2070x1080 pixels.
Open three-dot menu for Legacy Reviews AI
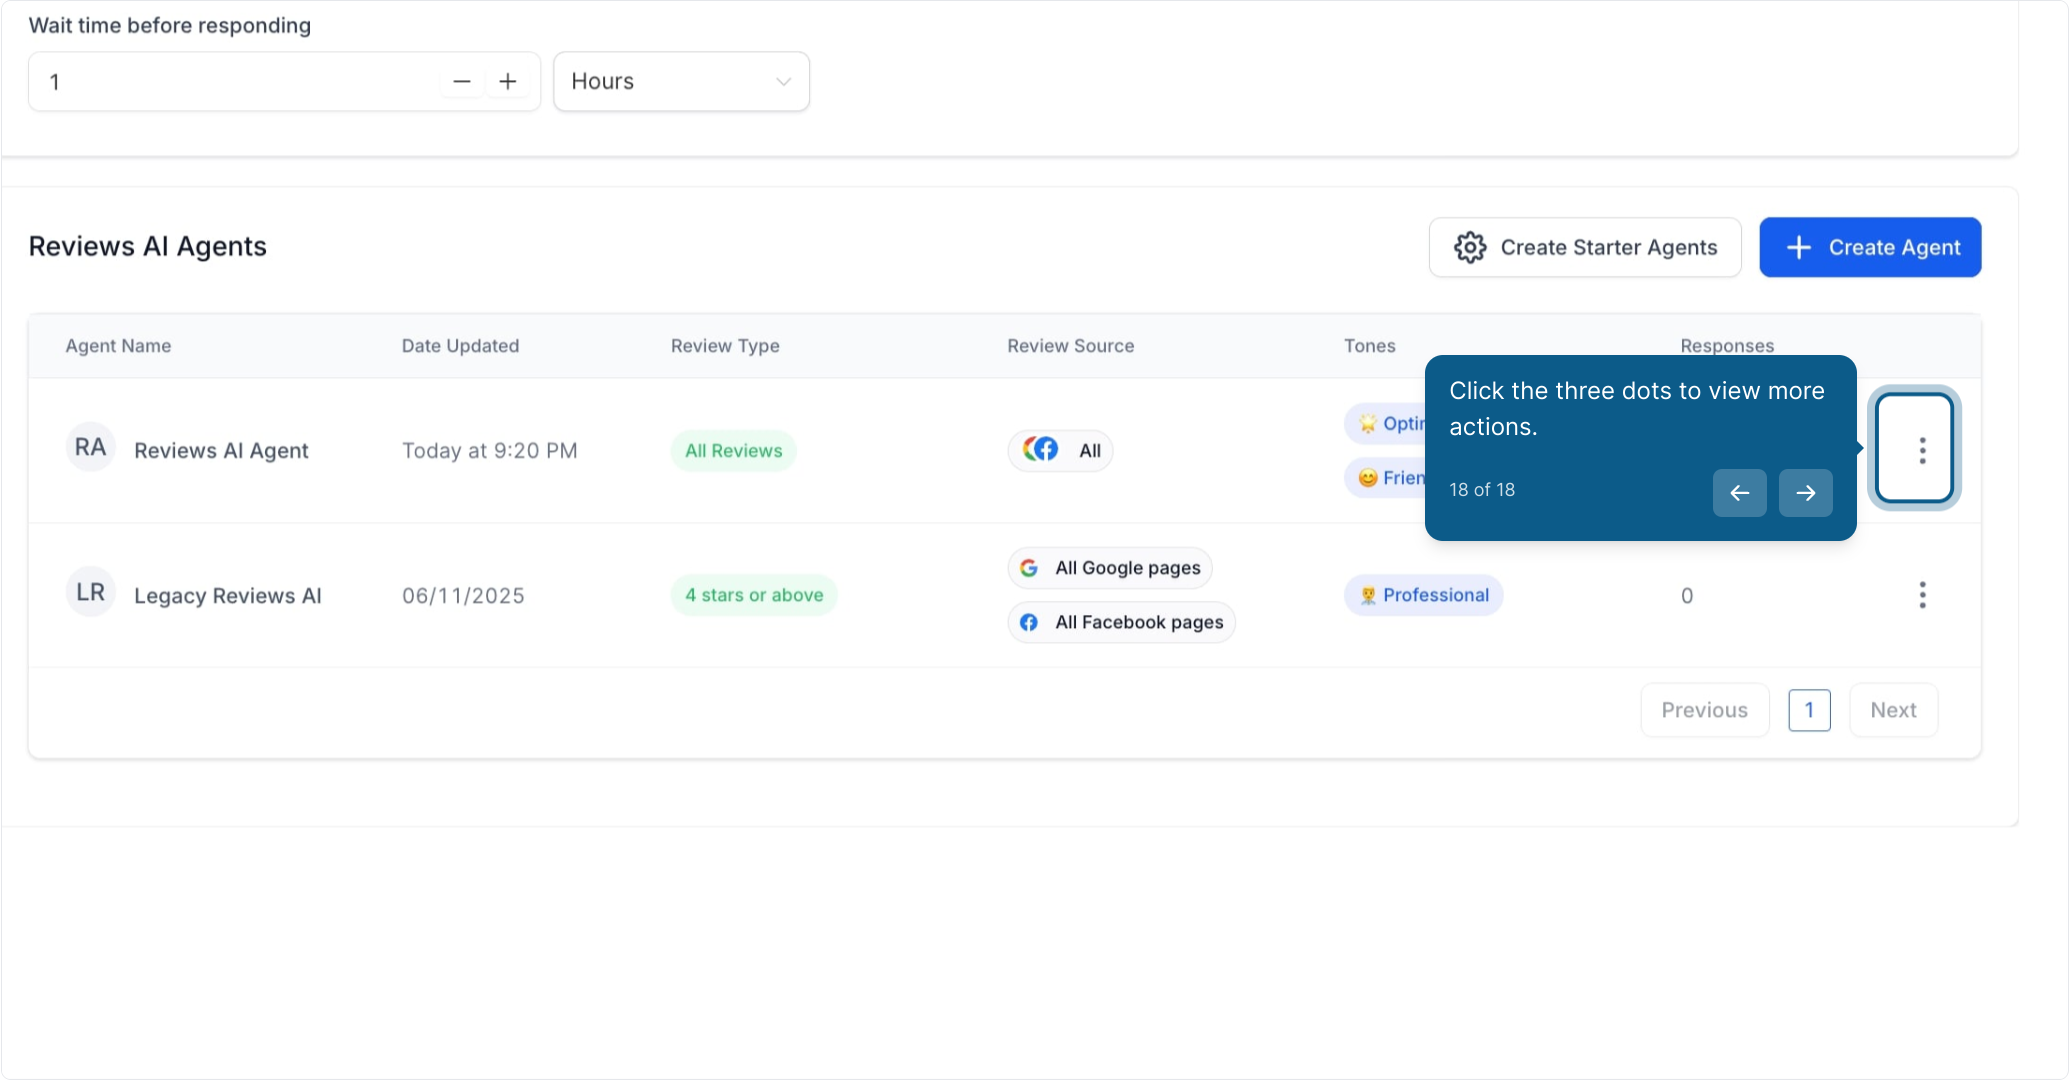click(1921, 595)
